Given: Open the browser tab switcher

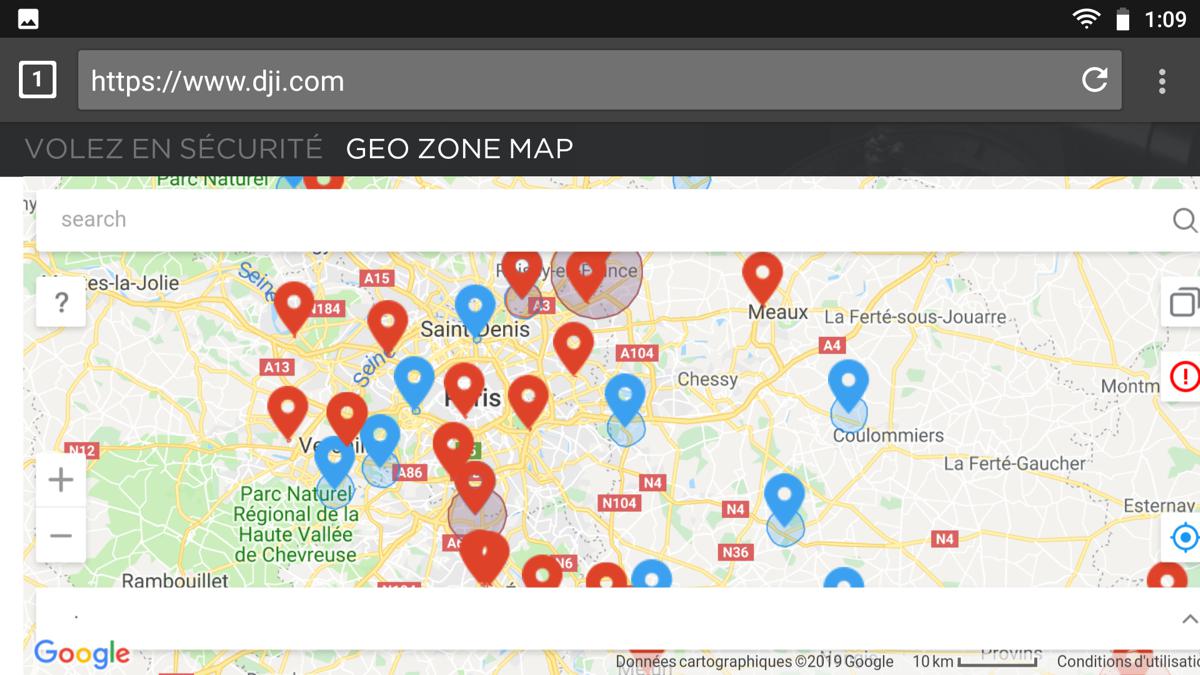Looking at the screenshot, I should pos(37,80).
